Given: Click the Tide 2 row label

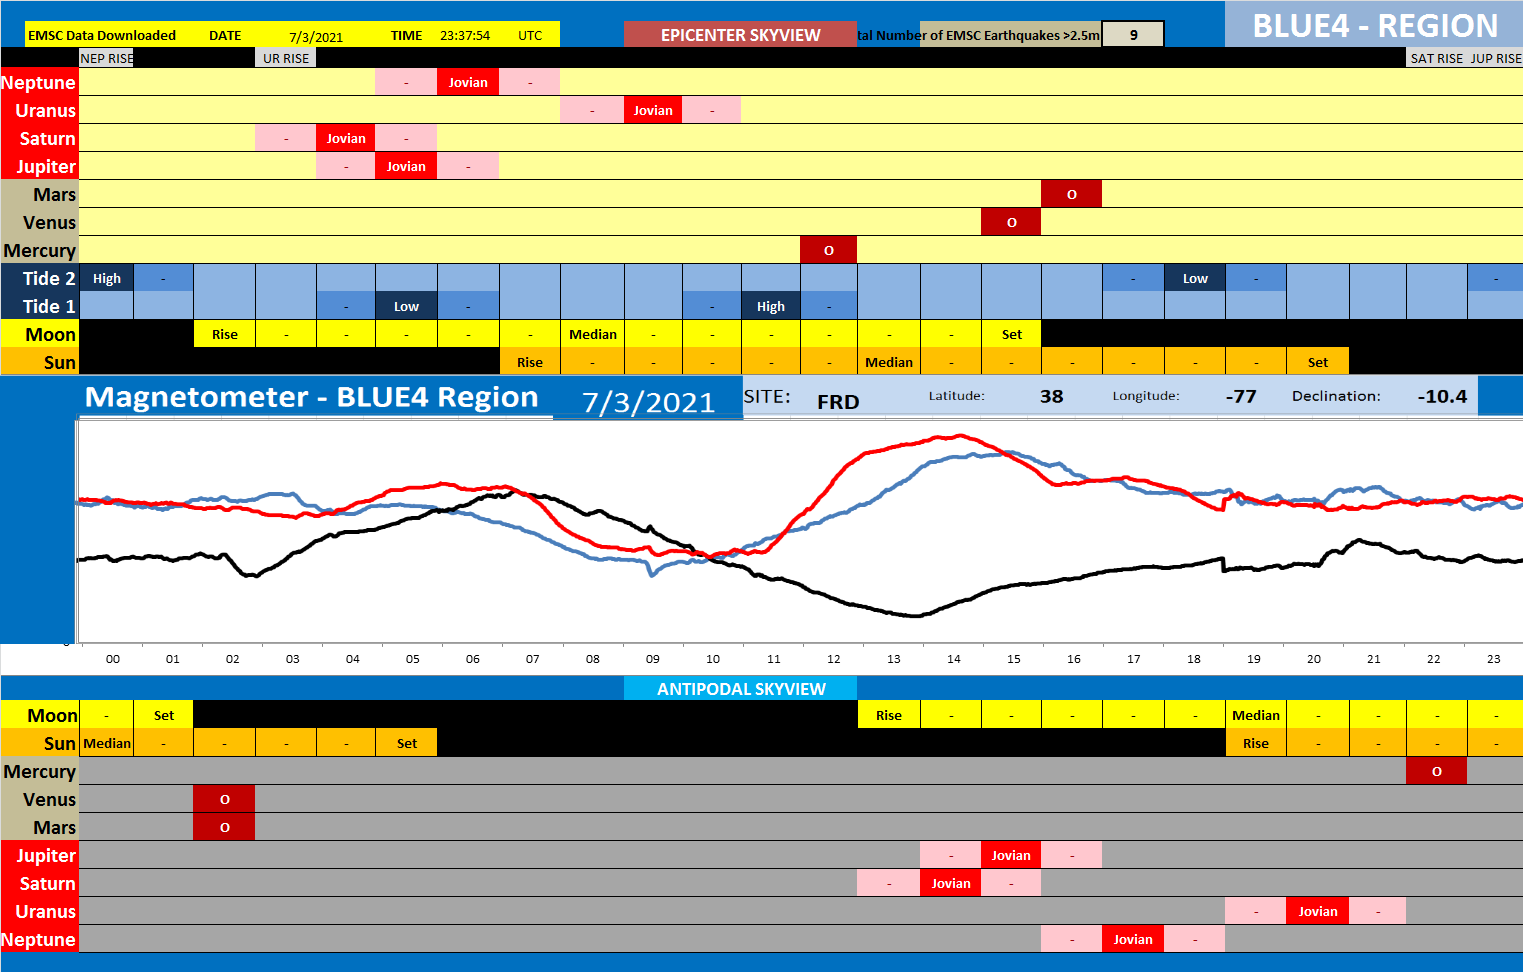Looking at the screenshot, I should coord(39,278).
